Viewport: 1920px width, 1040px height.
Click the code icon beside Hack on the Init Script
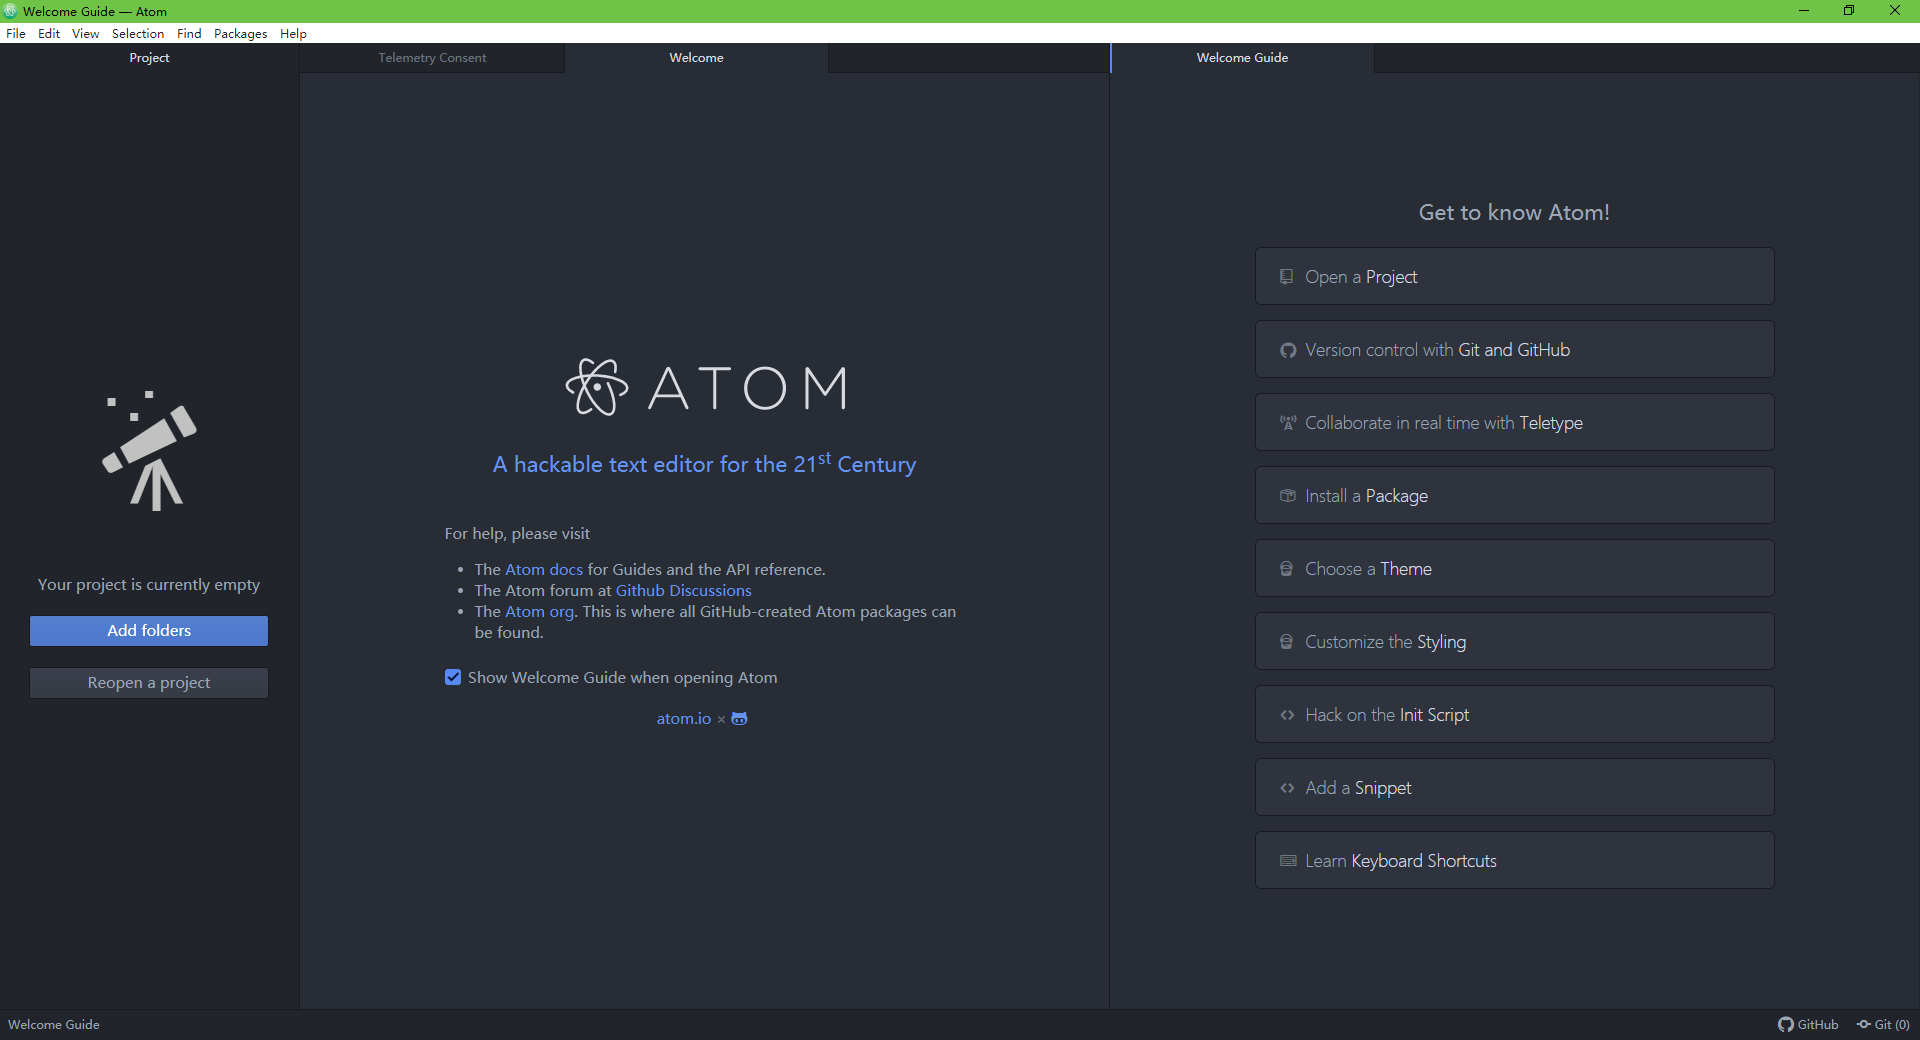pos(1288,715)
